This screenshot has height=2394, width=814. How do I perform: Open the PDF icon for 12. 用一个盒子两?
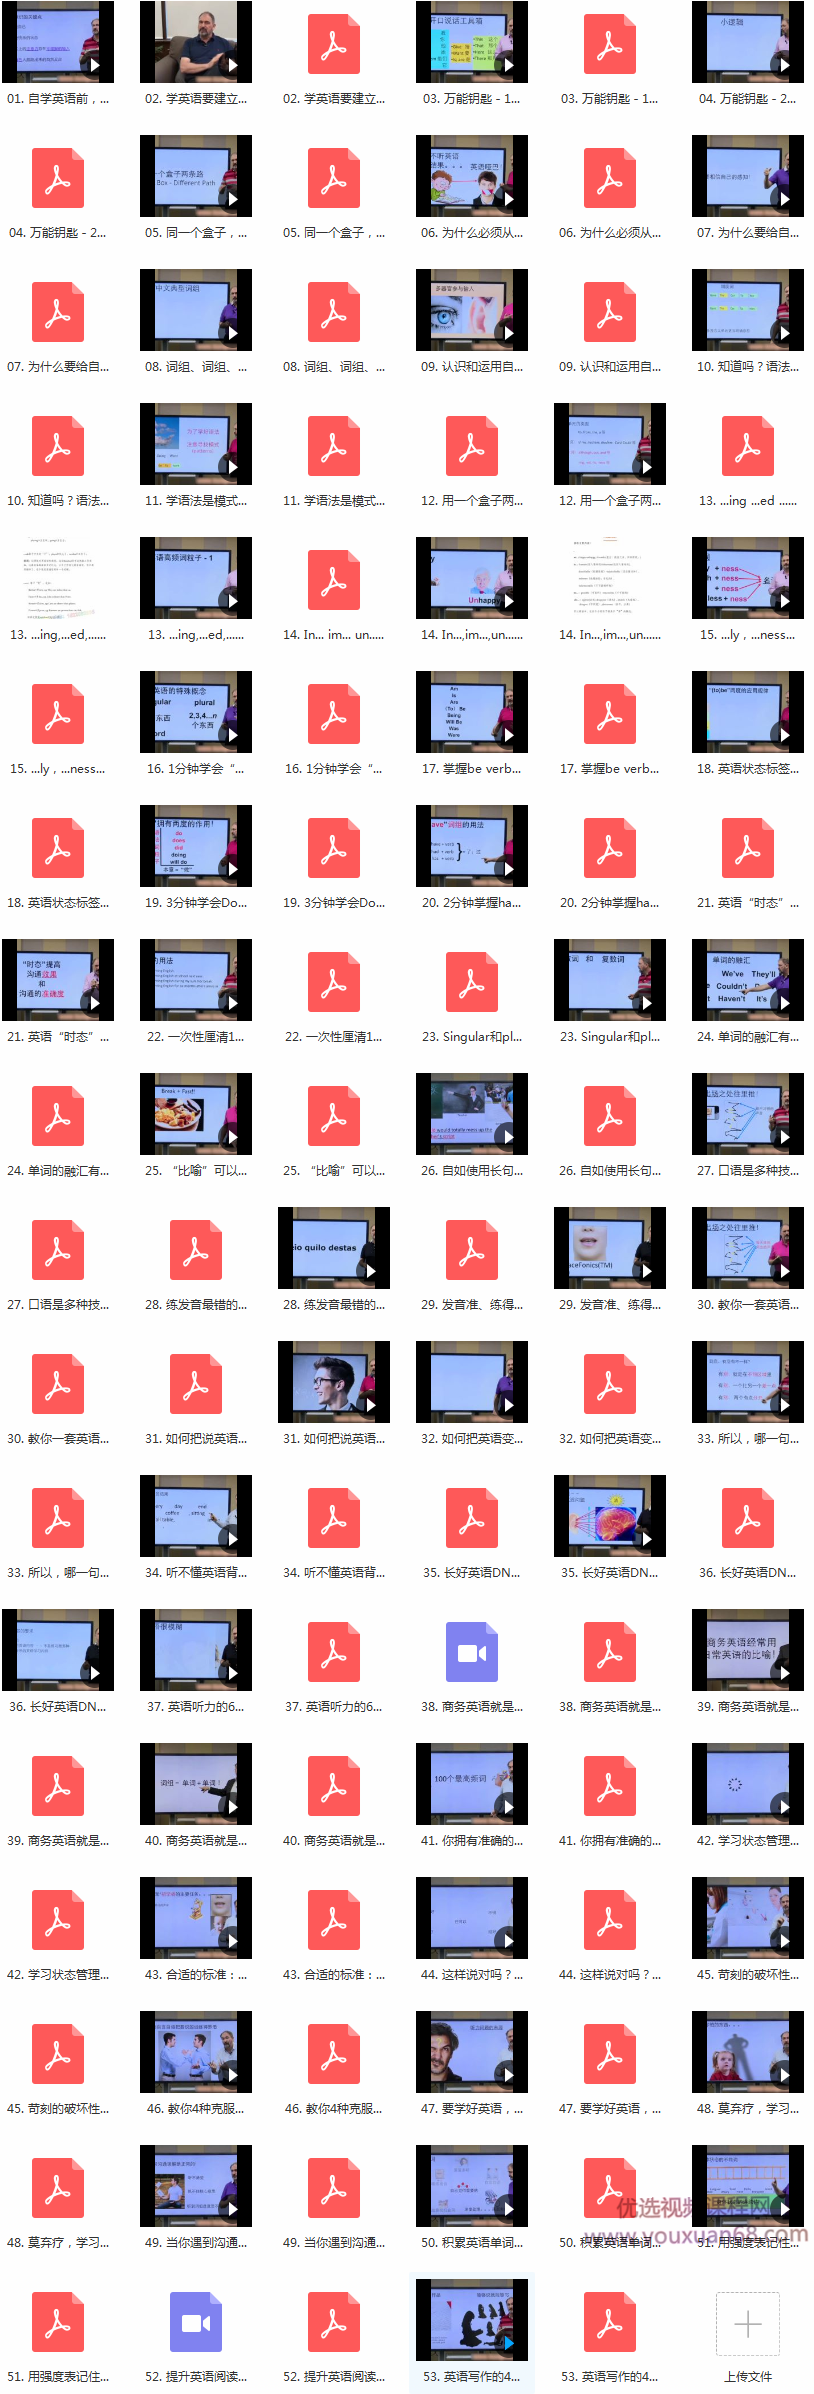(471, 446)
